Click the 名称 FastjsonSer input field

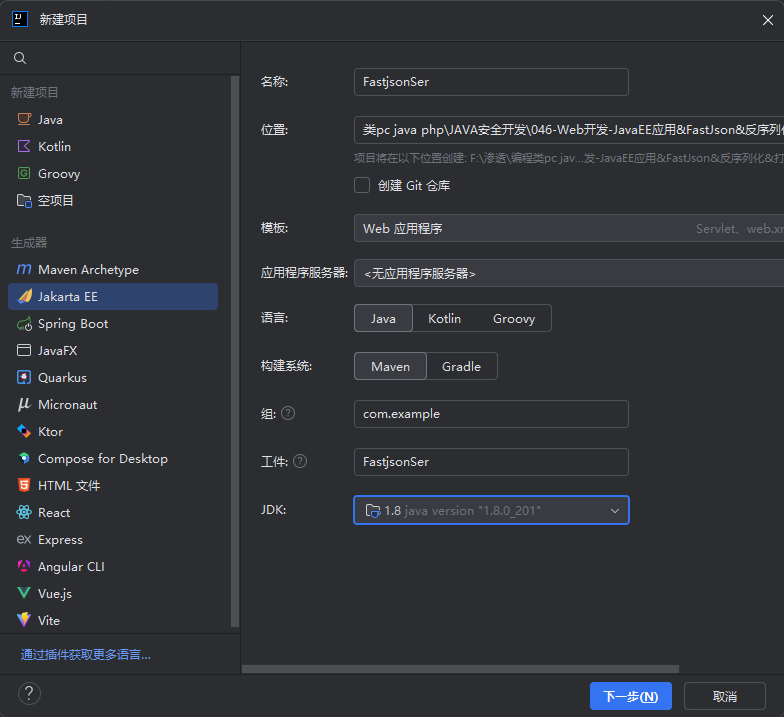click(491, 82)
